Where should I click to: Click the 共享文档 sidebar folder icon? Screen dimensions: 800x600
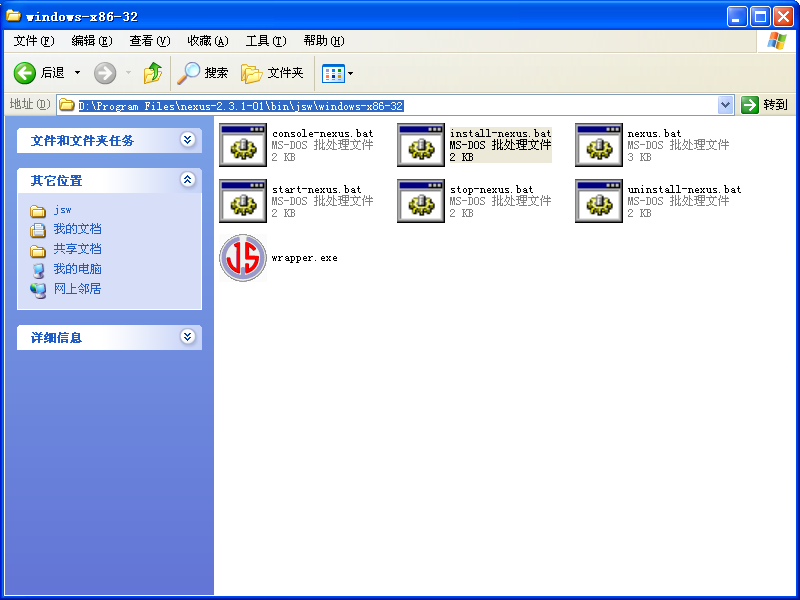coord(38,251)
